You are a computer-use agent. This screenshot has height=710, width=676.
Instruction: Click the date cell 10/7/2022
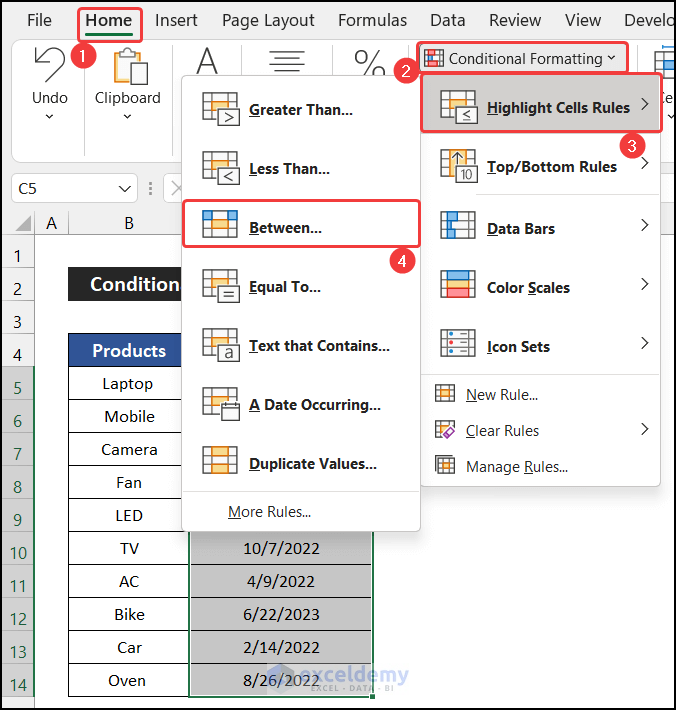point(281,548)
